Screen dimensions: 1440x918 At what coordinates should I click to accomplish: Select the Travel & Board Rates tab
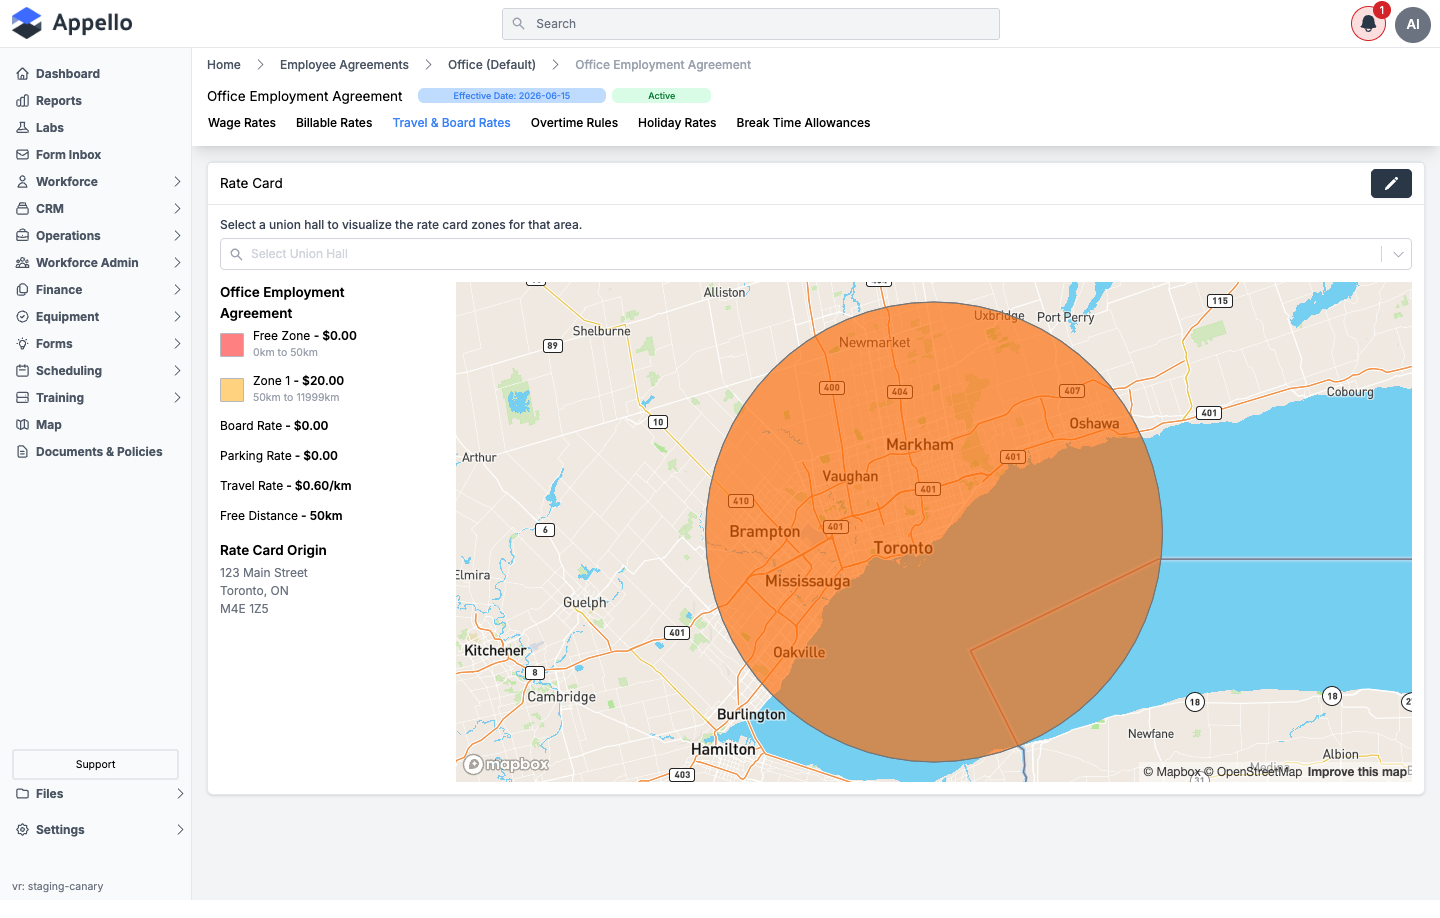point(451,123)
